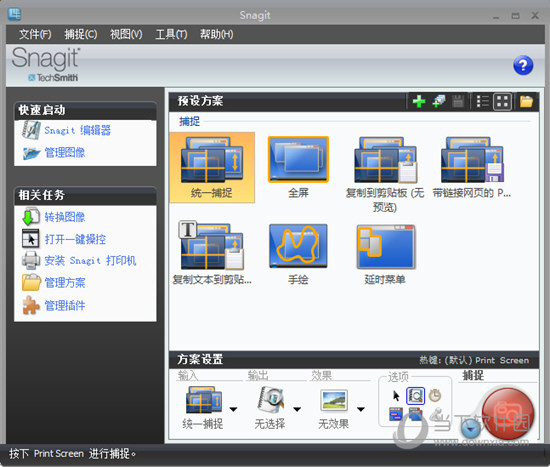Toggle preview in editor option
The image size is (550, 467).
pos(415,396)
